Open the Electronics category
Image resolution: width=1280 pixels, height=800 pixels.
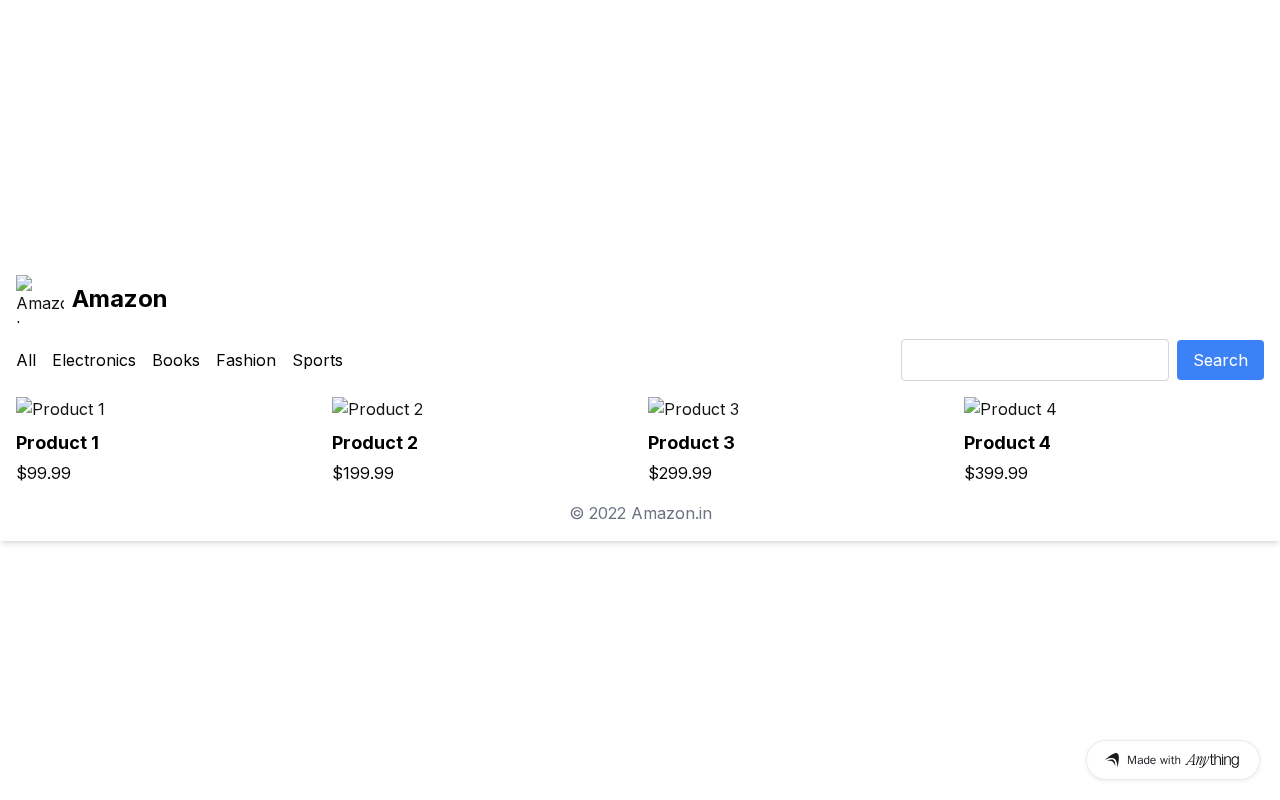(x=94, y=360)
